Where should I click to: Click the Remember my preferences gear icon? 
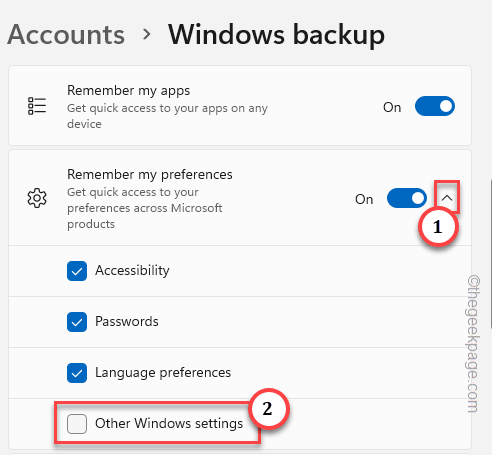pyautogui.click(x=37, y=198)
